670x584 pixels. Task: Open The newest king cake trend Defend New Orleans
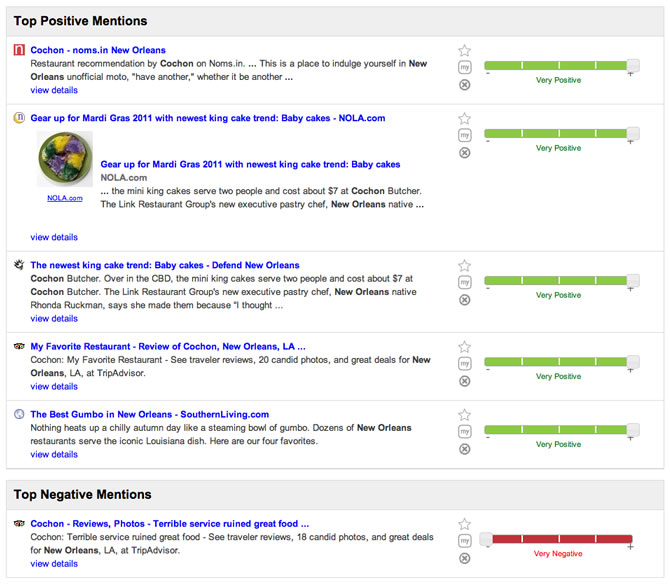pos(165,265)
